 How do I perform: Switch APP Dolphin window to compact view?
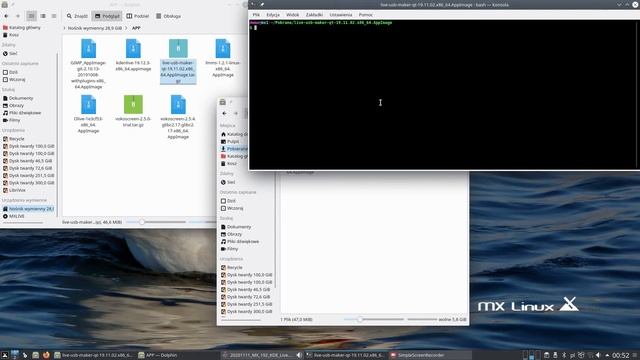[43, 16]
